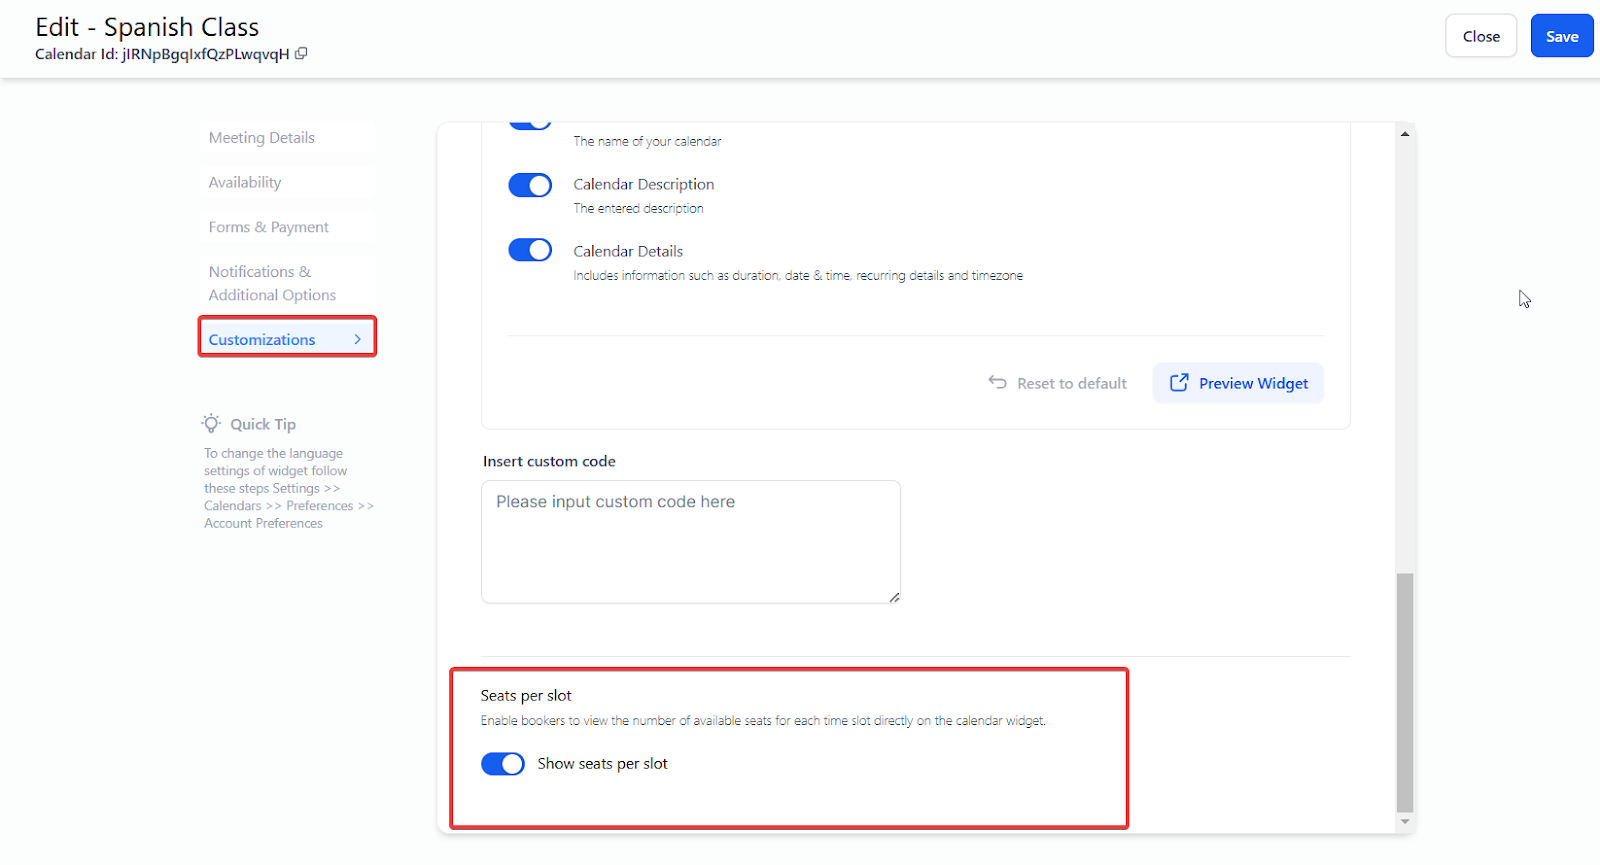1600x865 pixels.
Task: Click the Preview Widget external-link icon
Action: tap(1179, 383)
